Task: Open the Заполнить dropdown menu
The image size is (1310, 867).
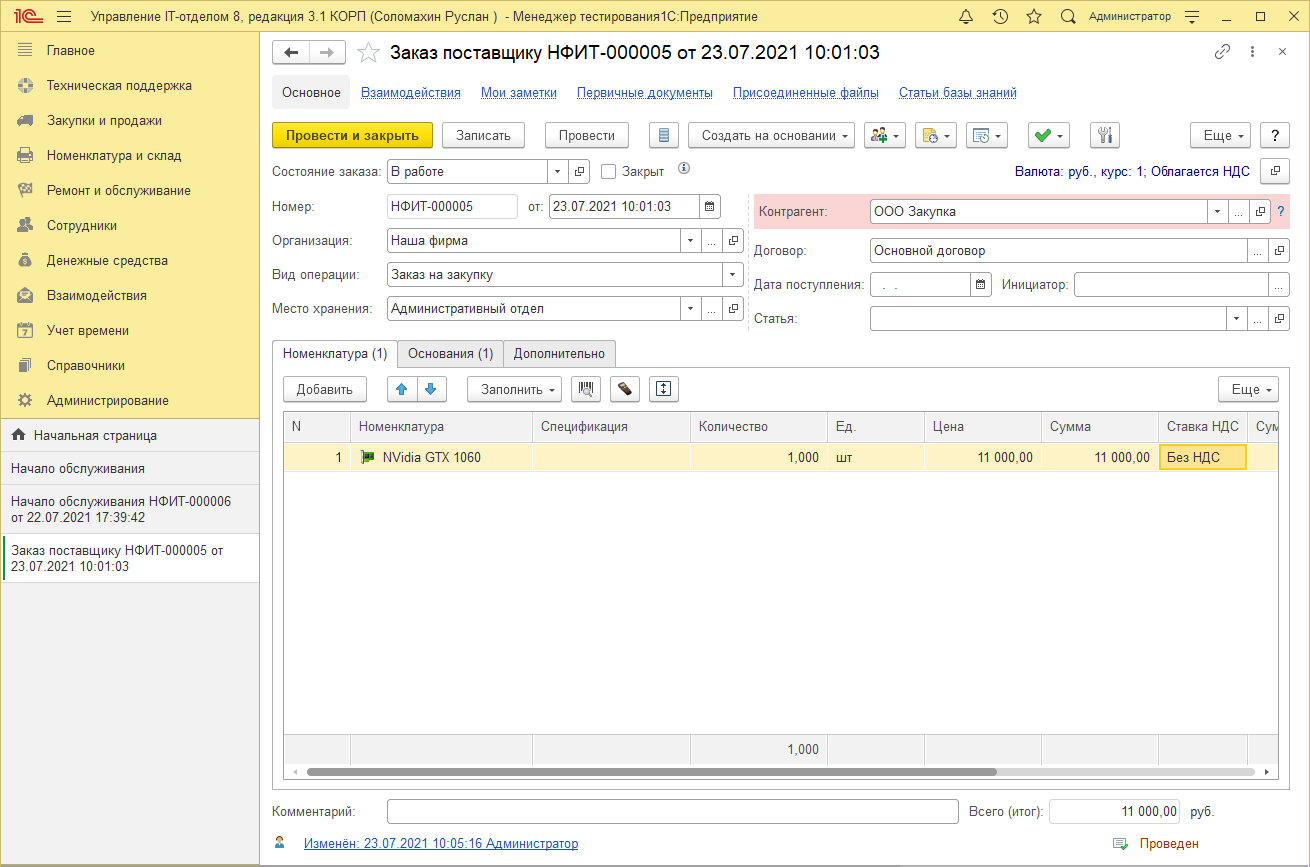Action: point(514,389)
